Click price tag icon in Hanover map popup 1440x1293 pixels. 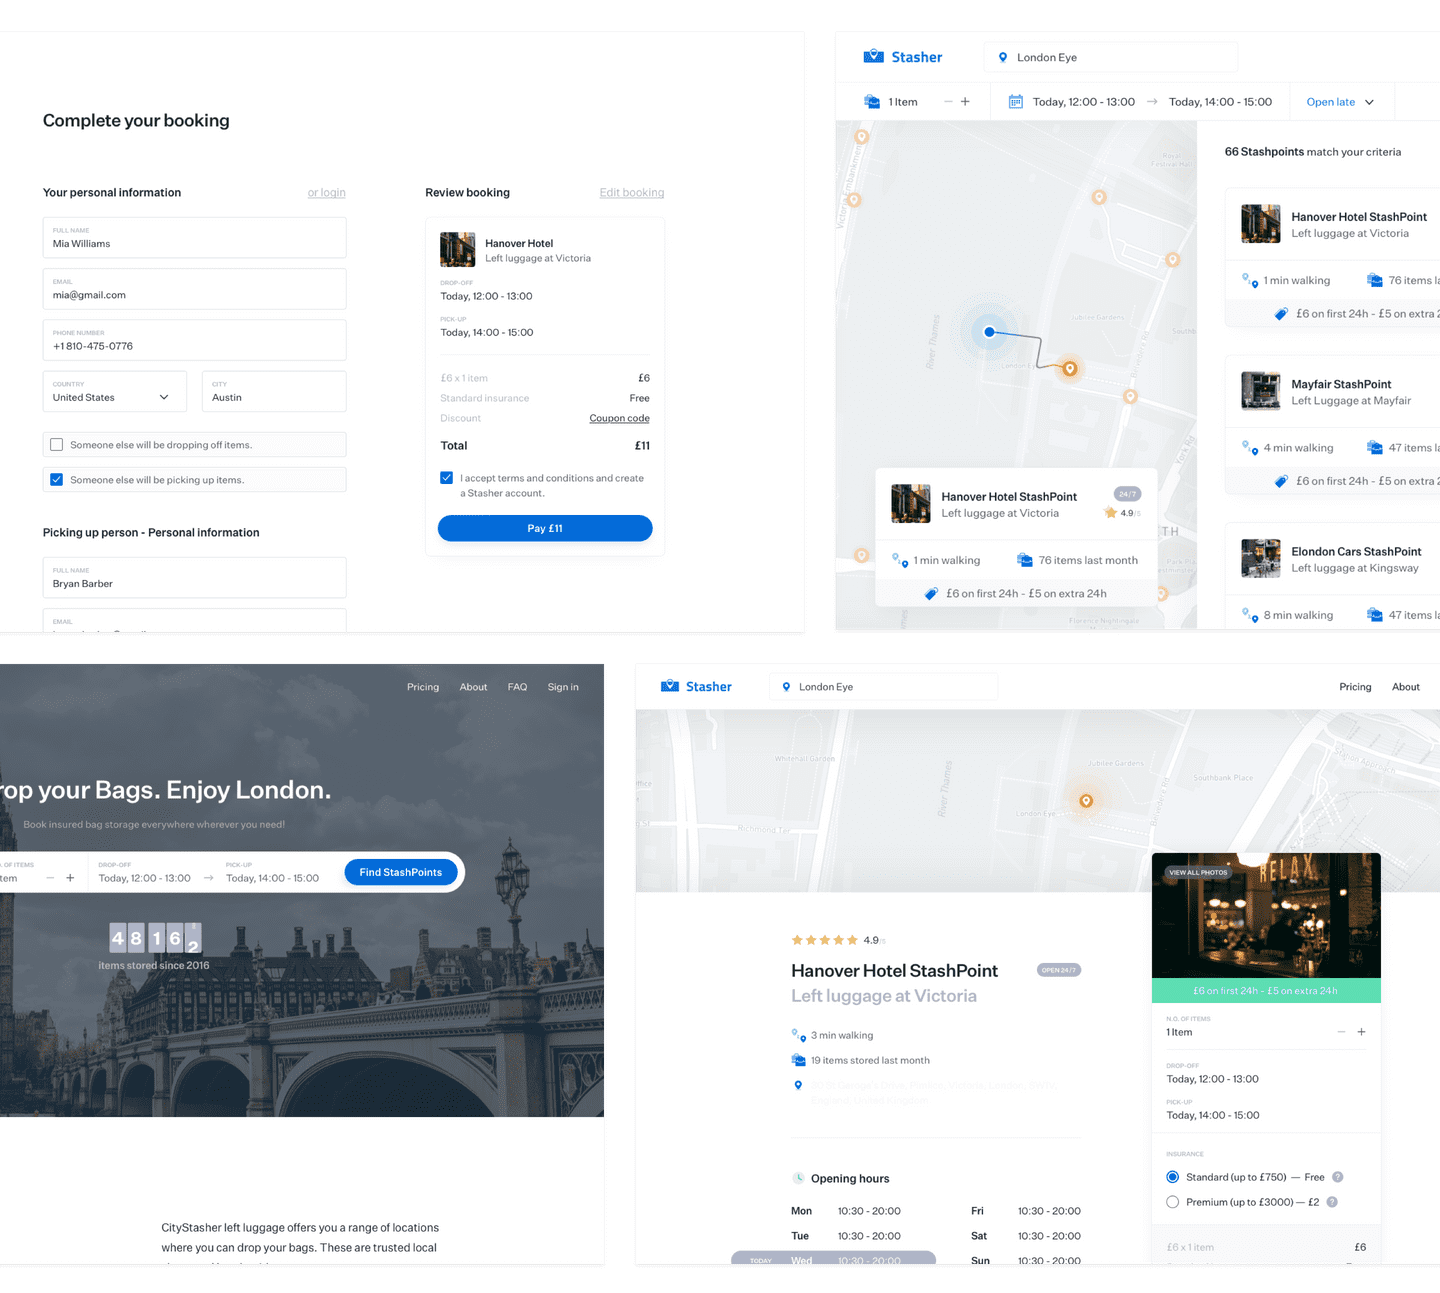point(931,593)
